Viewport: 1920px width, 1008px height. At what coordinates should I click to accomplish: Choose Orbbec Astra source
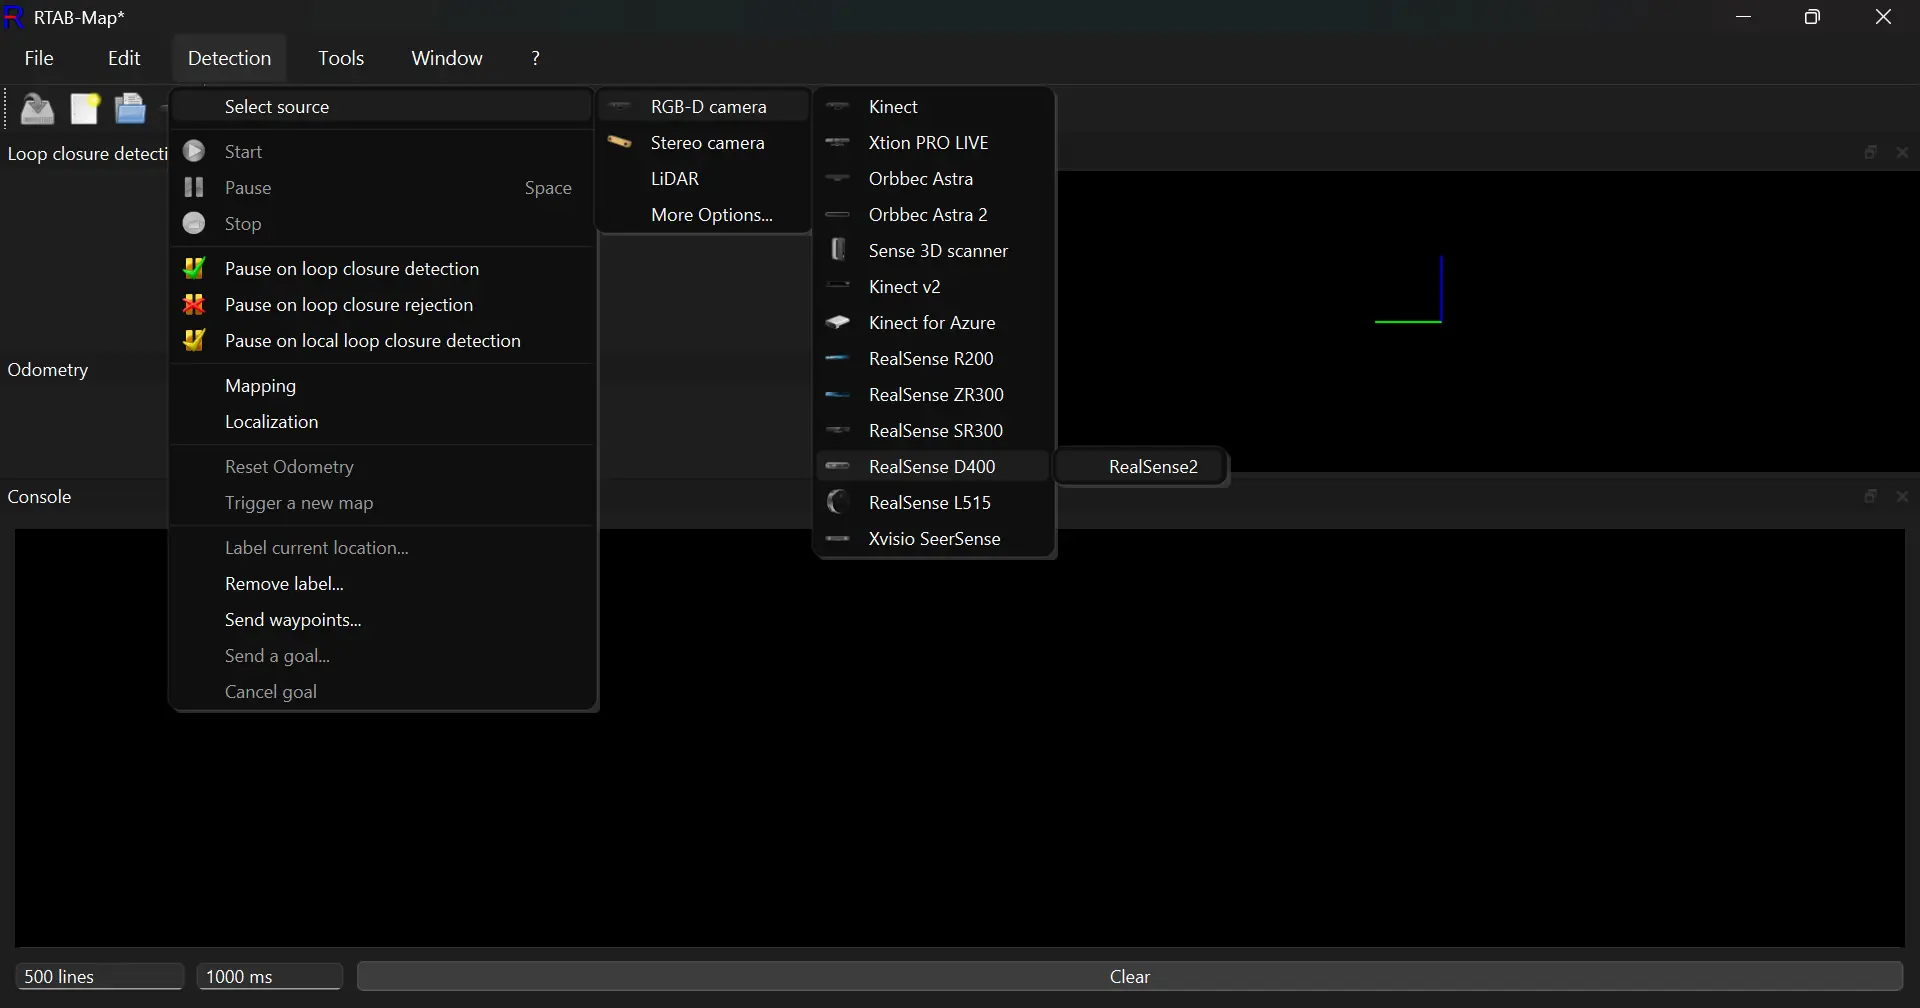tap(934, 179)
